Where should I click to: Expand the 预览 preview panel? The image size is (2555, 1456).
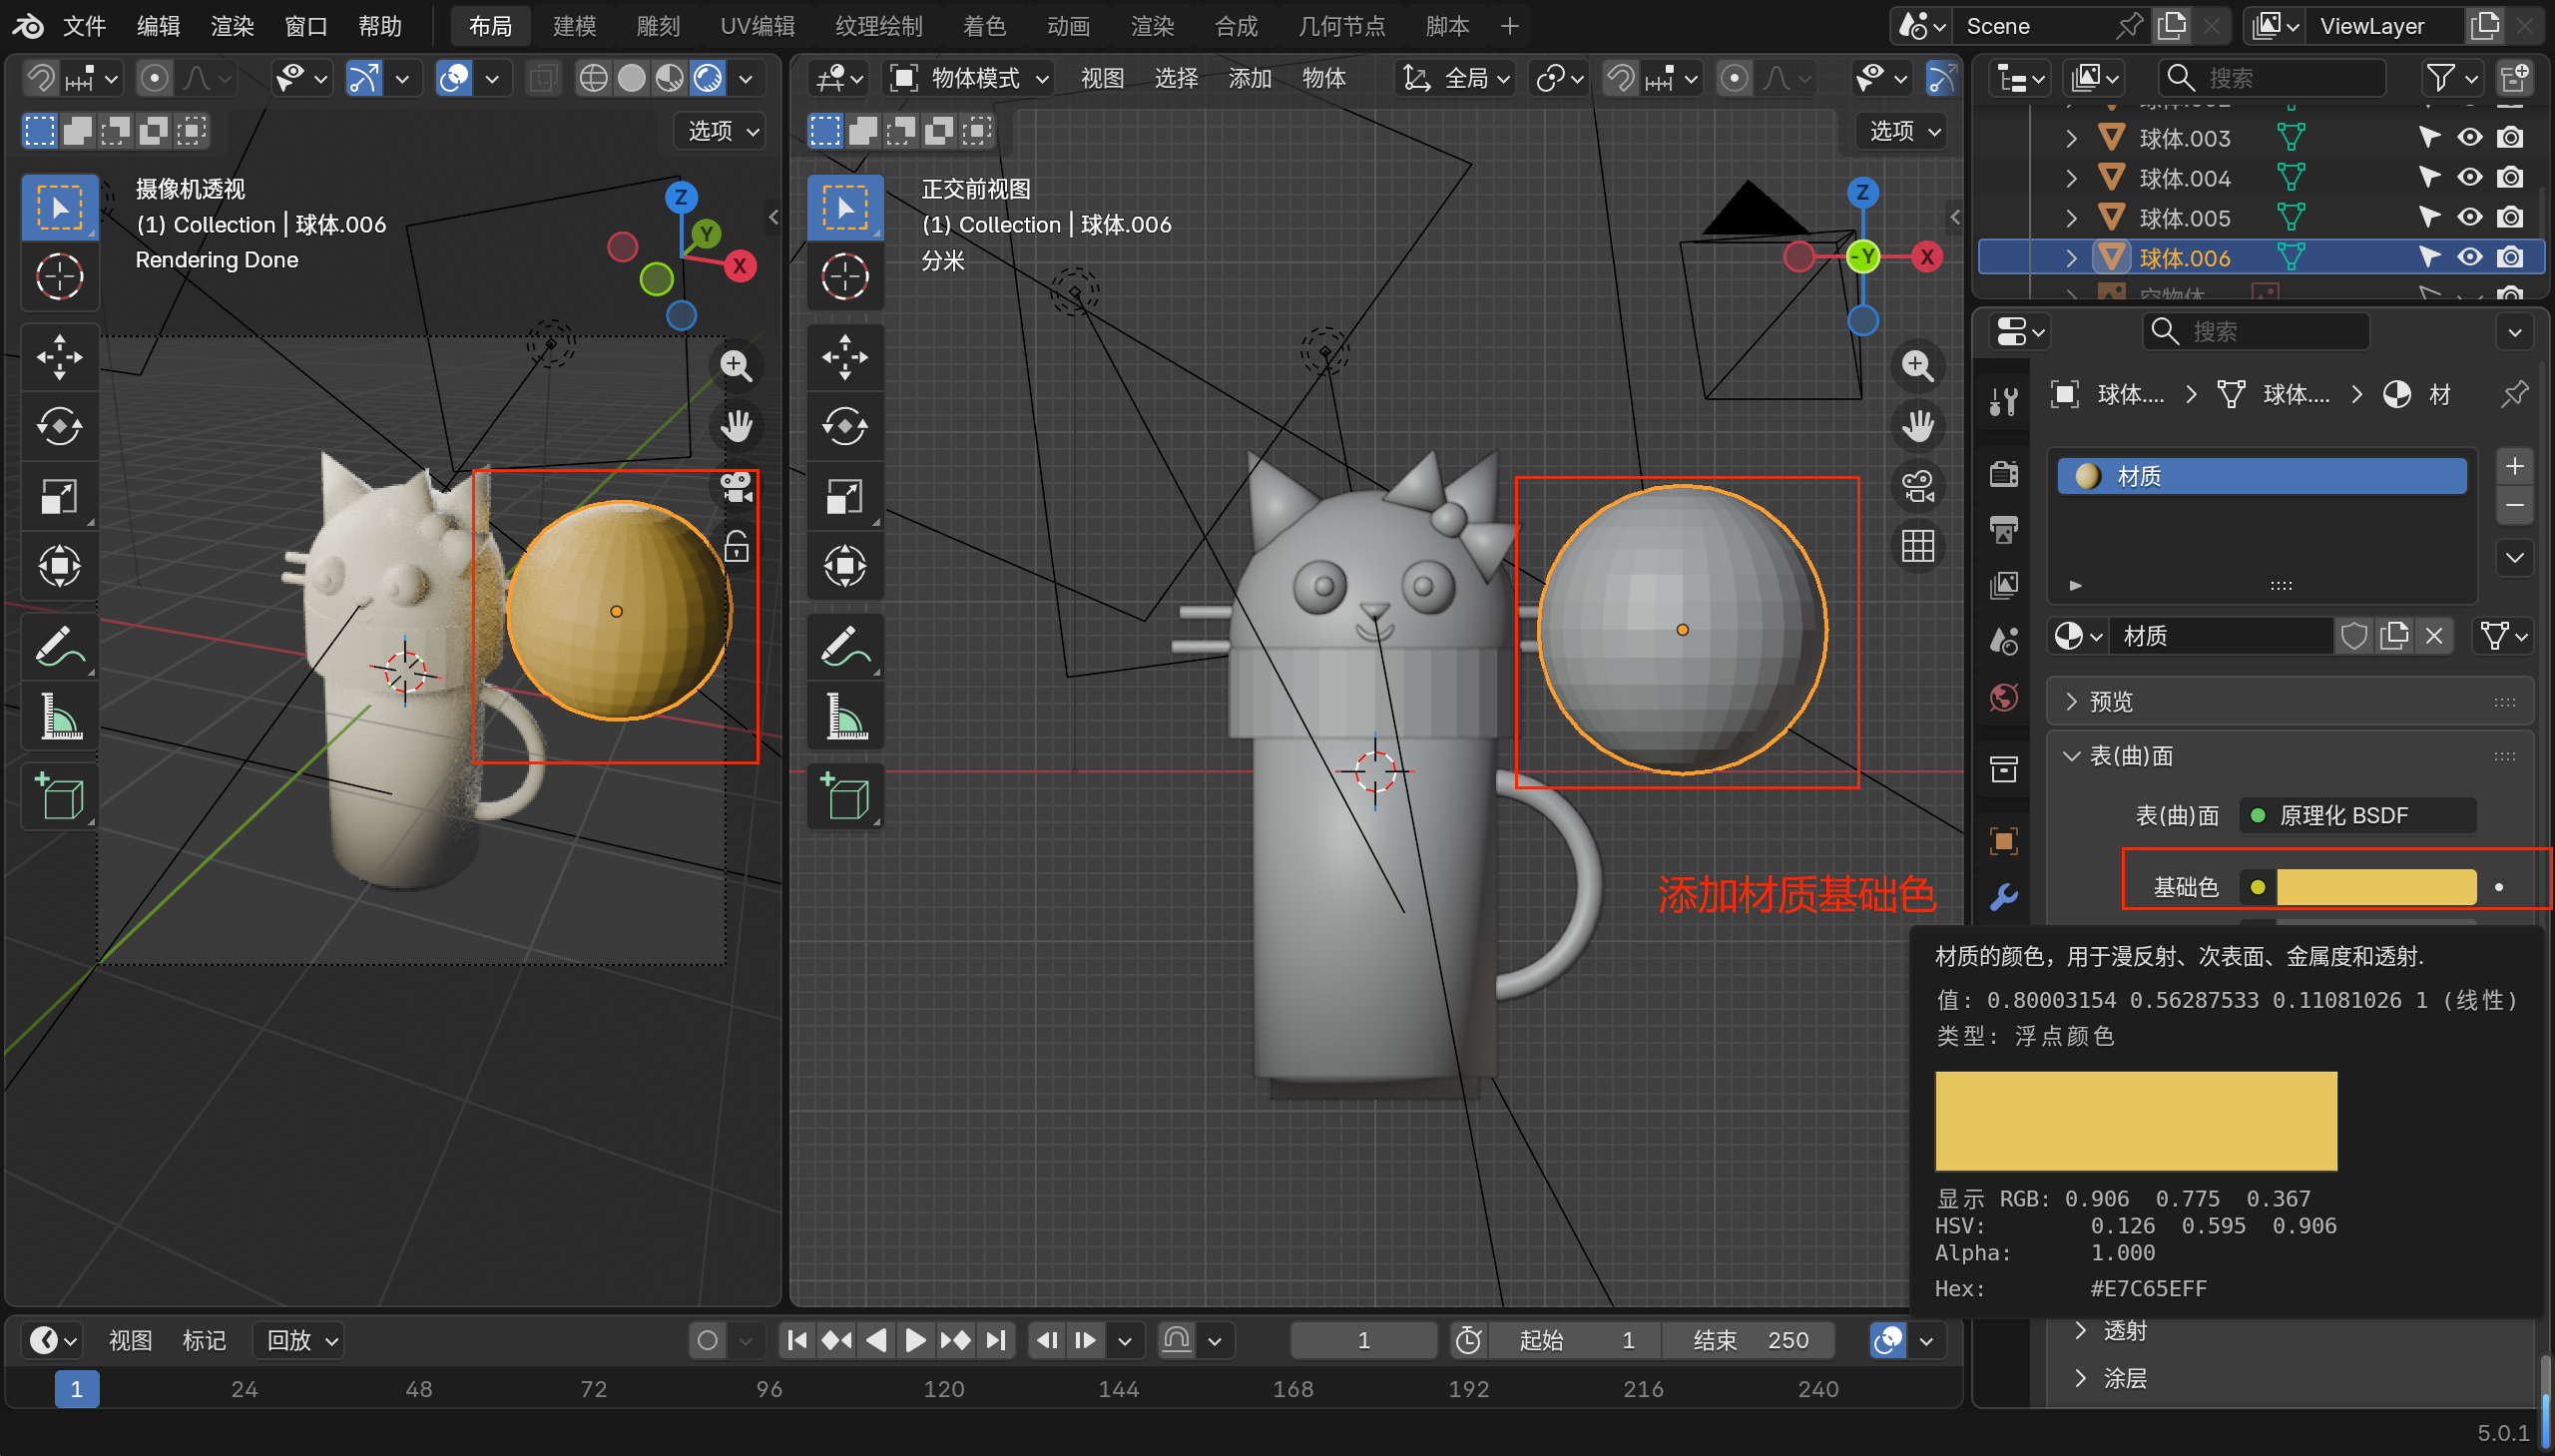point(2110,702)
